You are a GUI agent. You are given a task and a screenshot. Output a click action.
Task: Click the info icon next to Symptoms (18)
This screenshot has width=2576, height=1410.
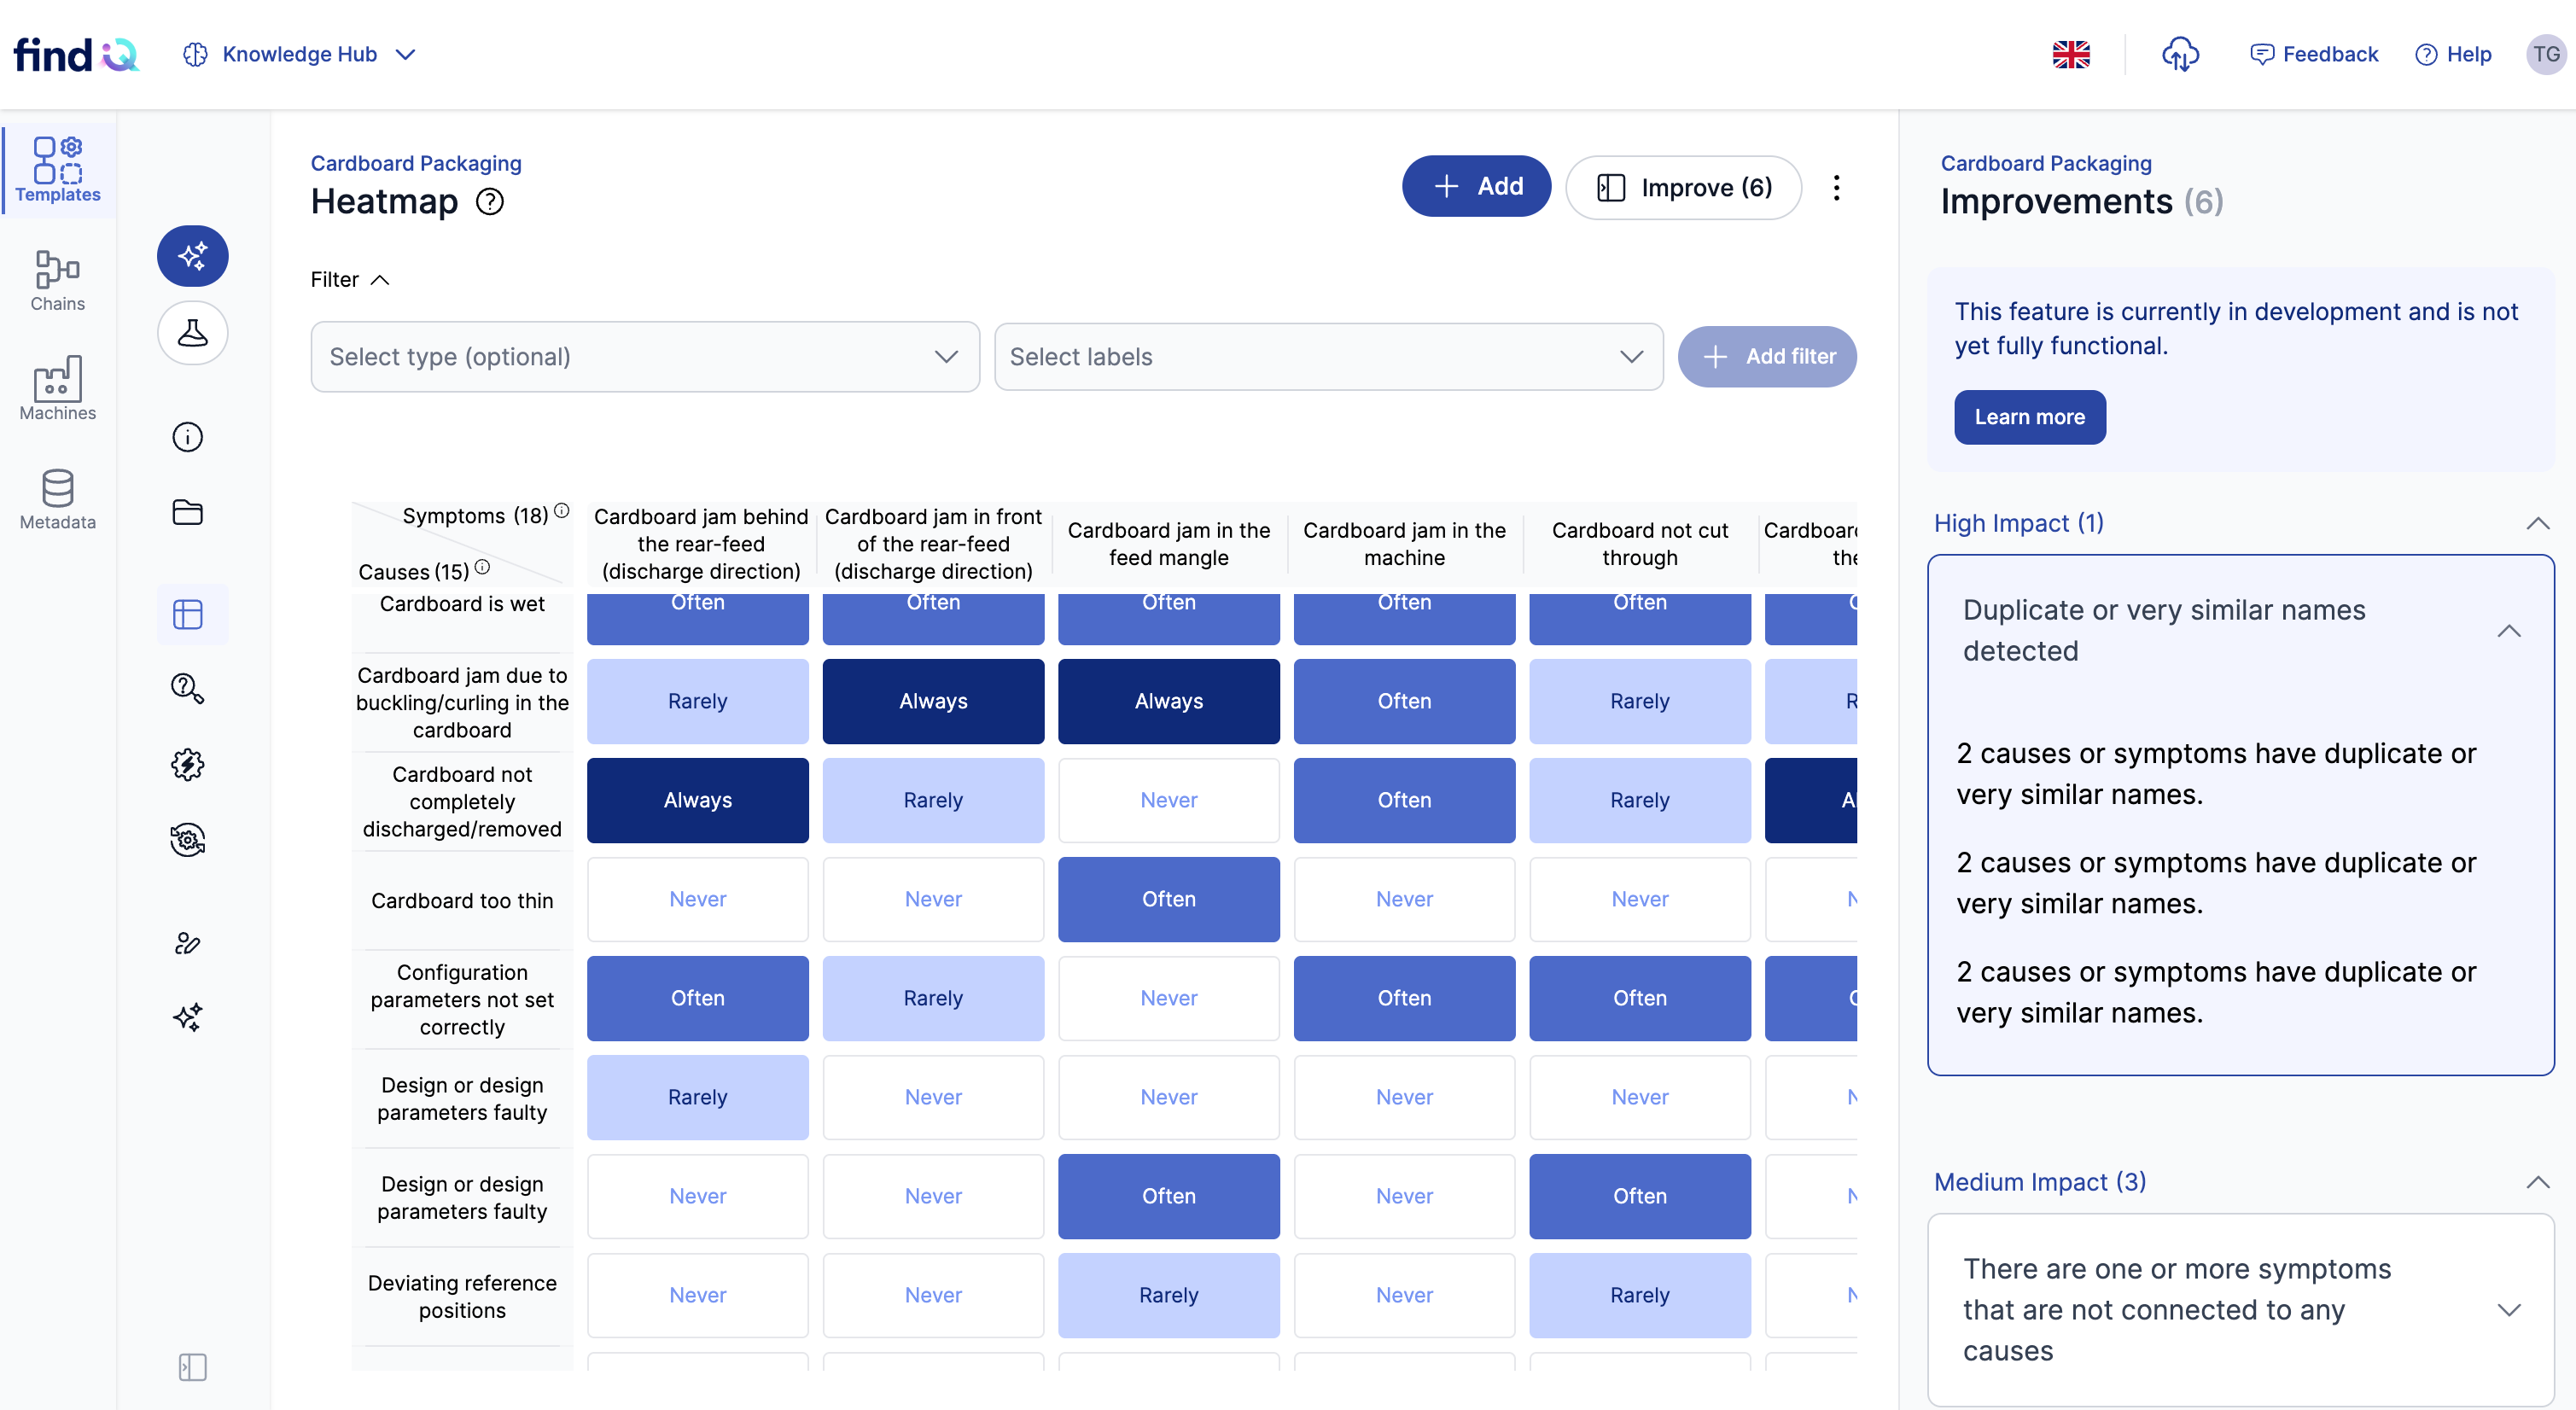coord(562,510)
